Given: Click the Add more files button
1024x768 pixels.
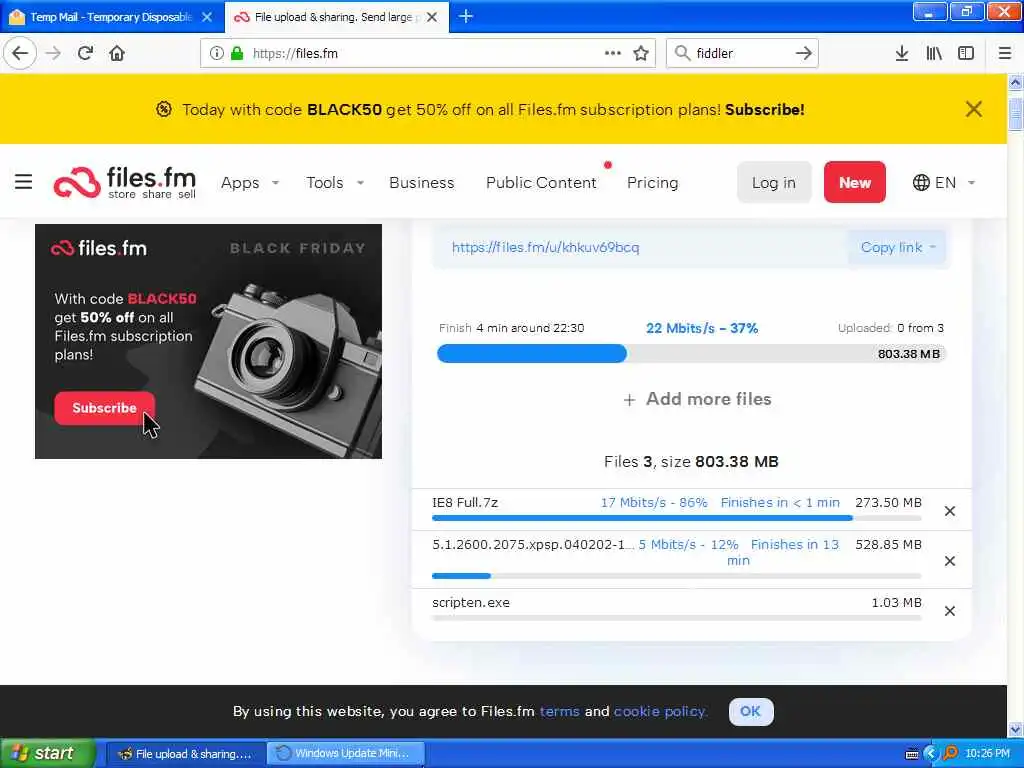Looking at the screenshot, I should click(697, 399).
